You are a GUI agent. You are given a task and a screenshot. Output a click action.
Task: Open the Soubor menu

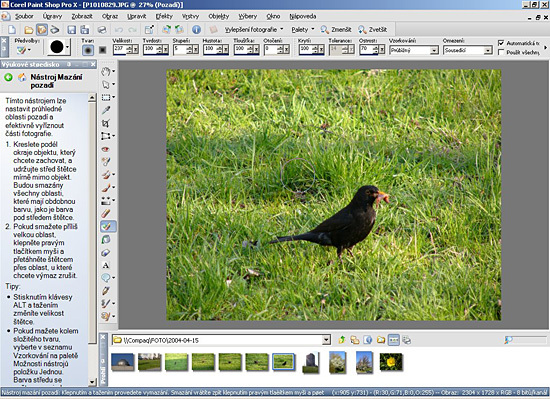[x=24, y=16]
